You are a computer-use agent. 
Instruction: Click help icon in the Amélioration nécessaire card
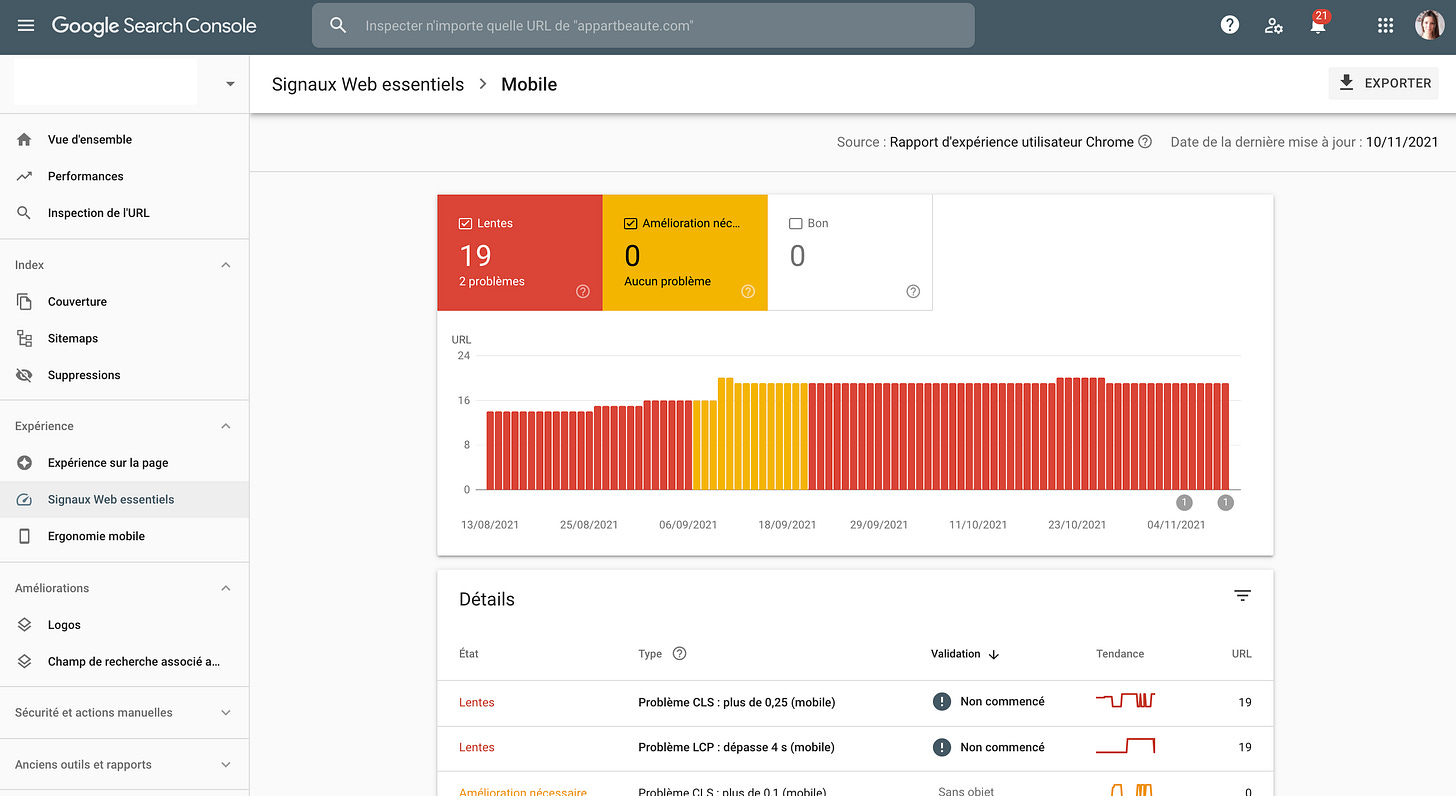(x=748, y=292)
